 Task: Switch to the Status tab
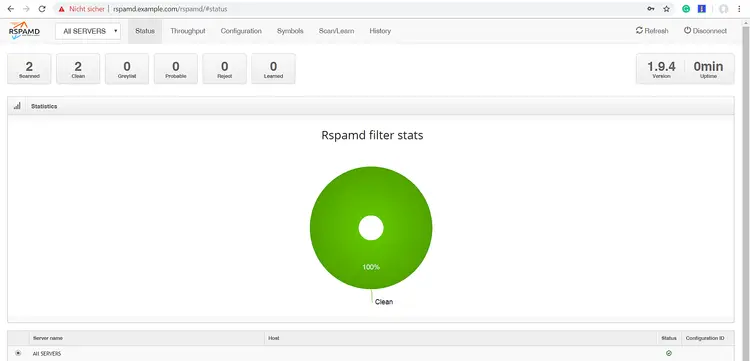(x=145, y=31)
